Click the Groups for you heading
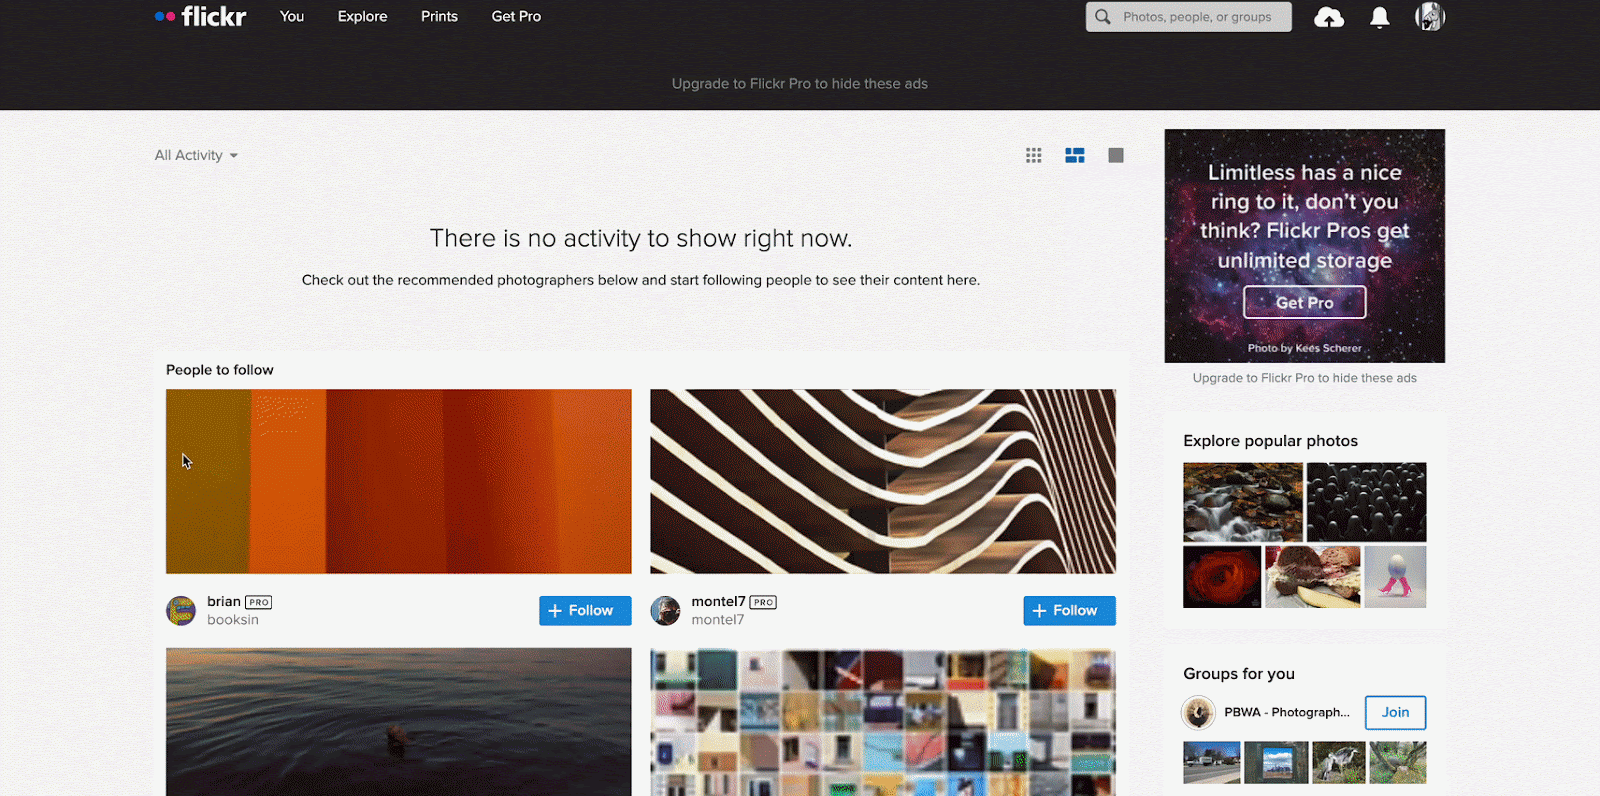Image resolution: width=1600 pixels, height=796 pixels. 1239,674
